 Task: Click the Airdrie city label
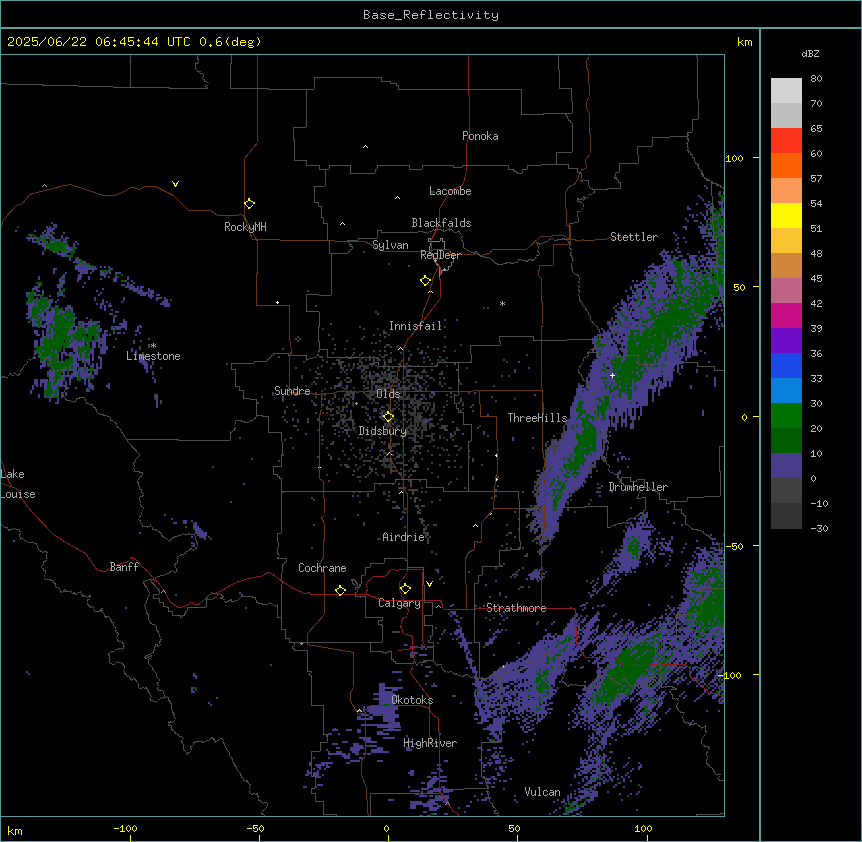[x=404, y=537]
